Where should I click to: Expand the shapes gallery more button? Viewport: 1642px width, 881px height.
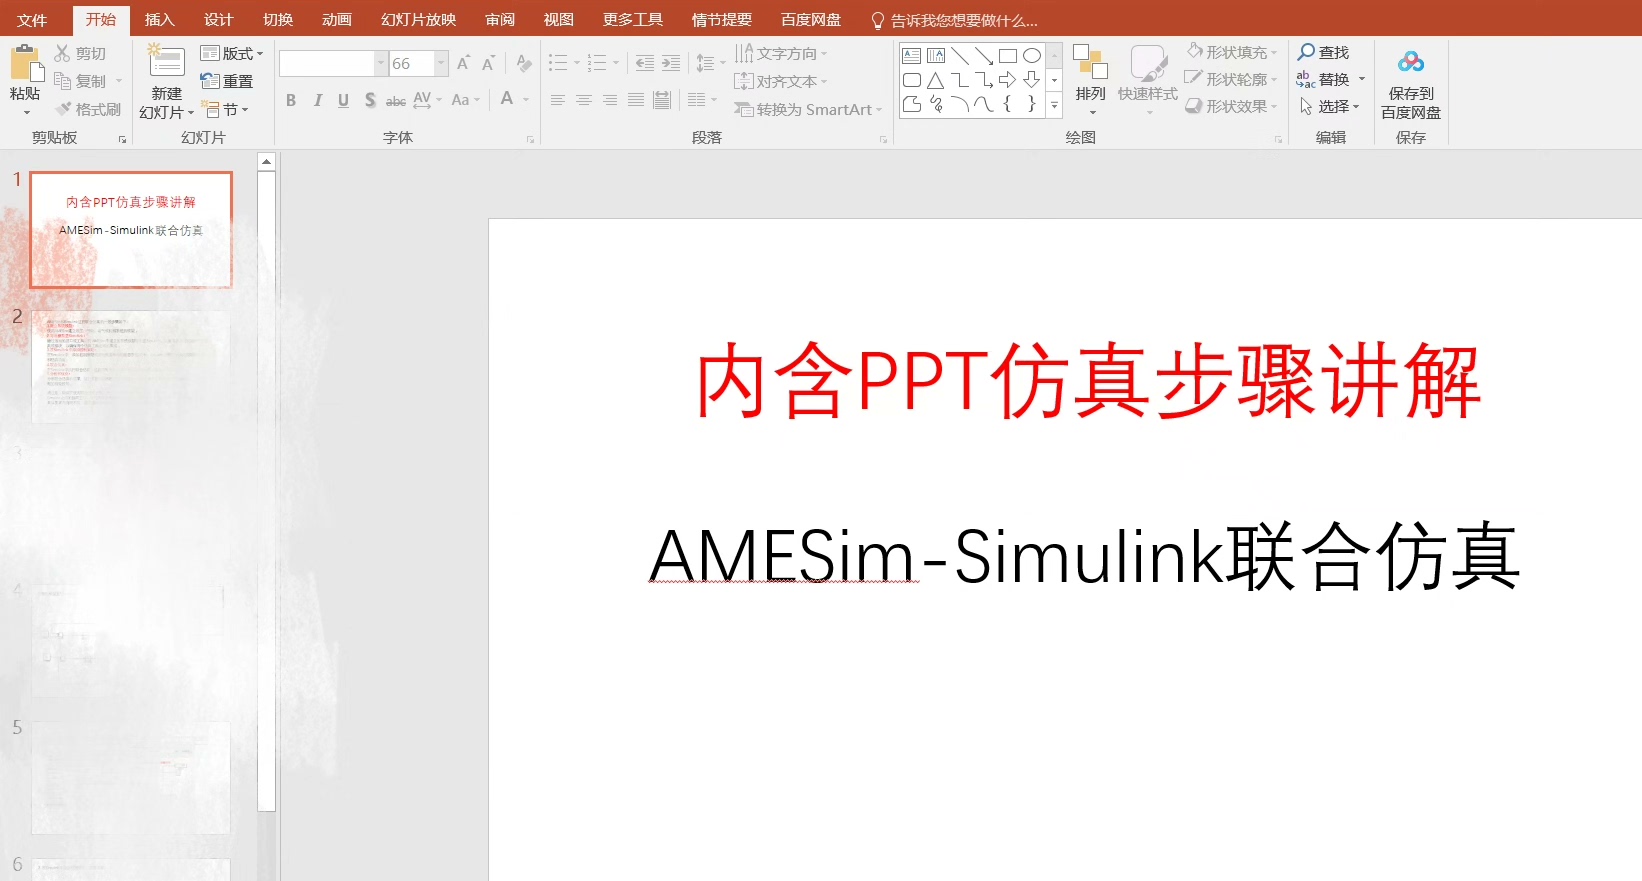(x=1054, y=105)
